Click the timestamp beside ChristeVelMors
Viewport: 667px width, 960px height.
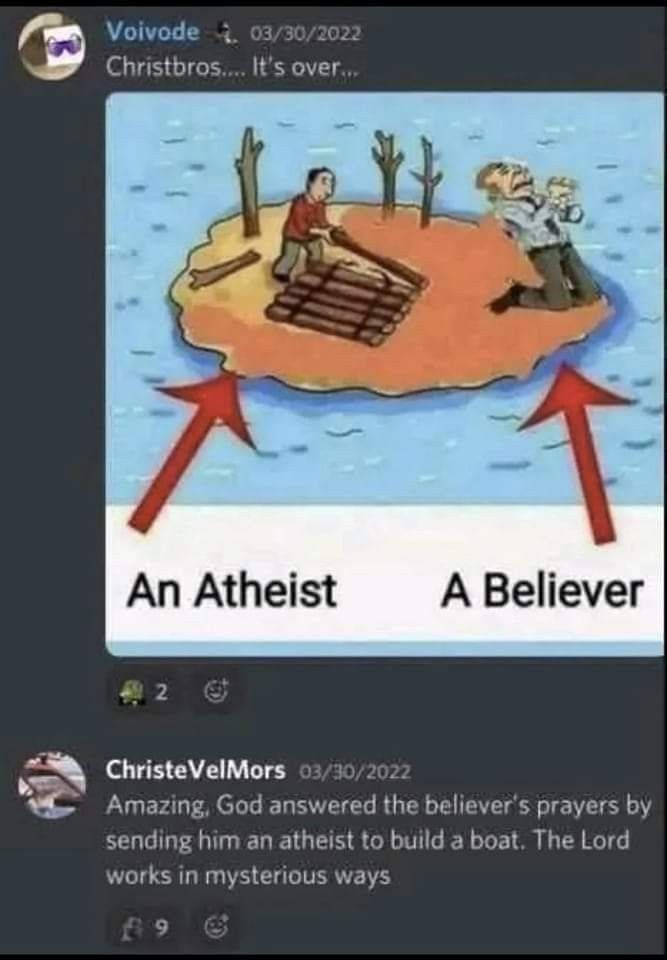[355, 770]
